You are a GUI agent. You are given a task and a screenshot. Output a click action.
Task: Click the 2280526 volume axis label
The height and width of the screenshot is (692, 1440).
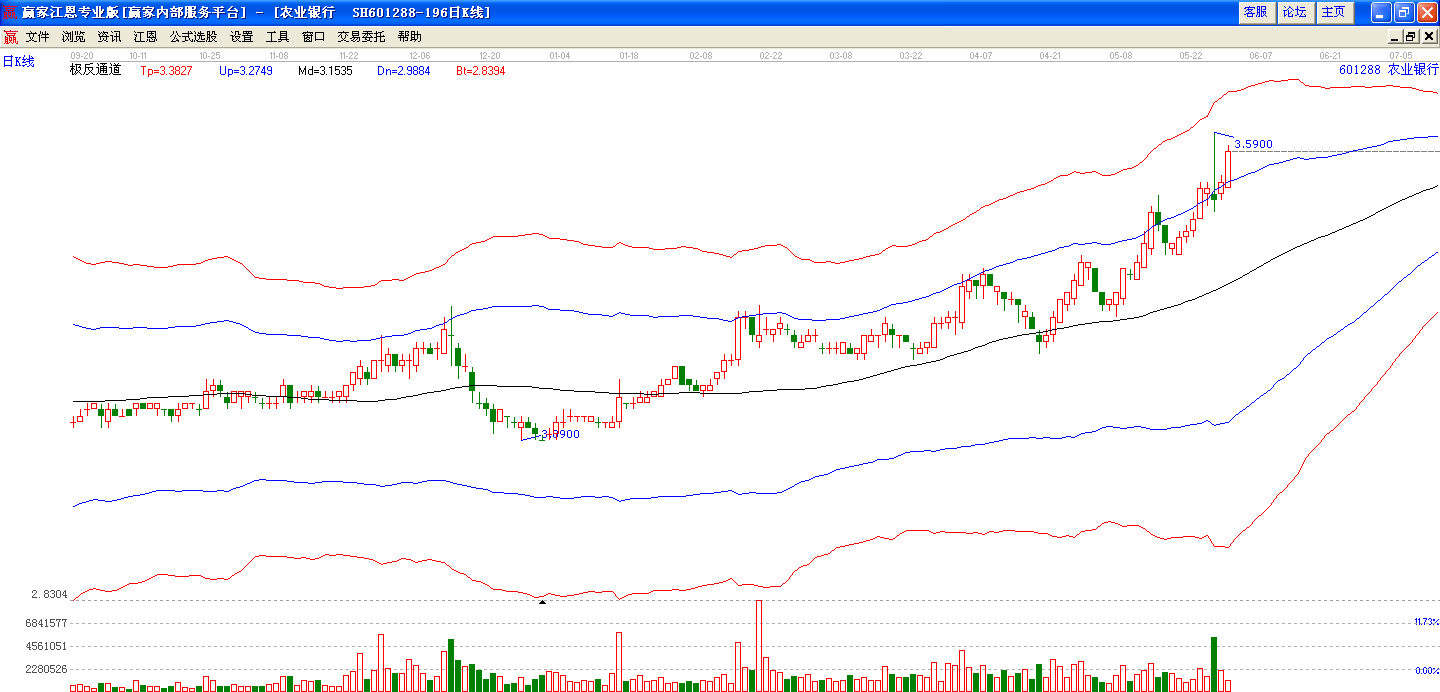click(47, 670)
